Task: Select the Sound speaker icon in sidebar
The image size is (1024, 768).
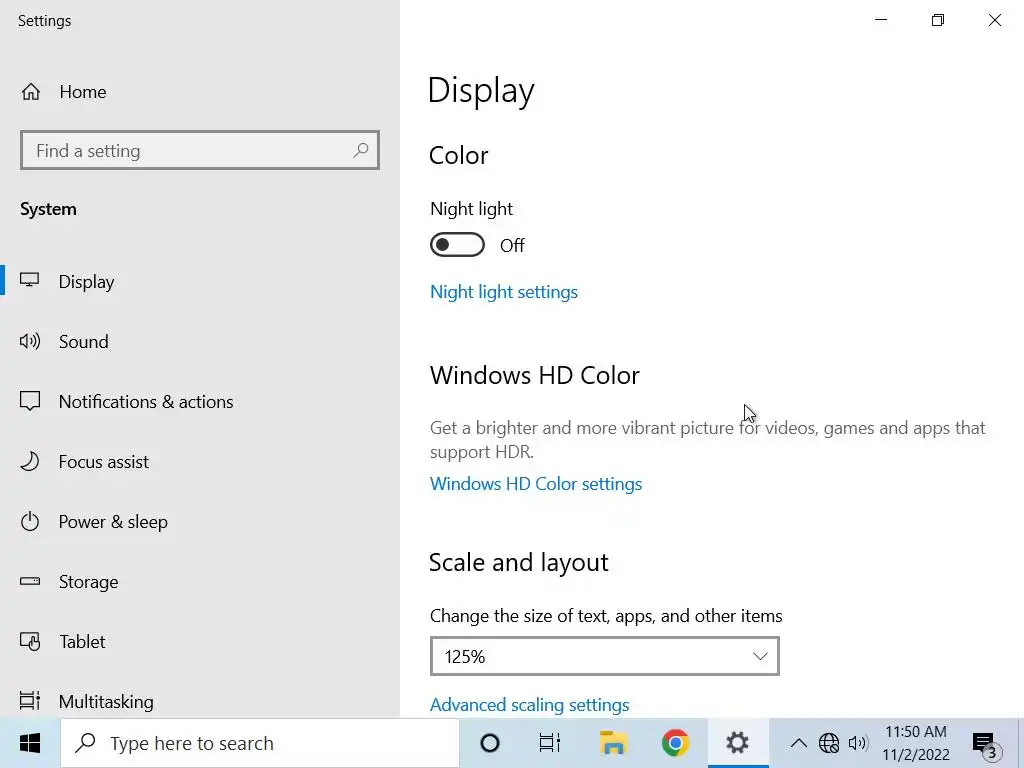Action: click(x=29, y=341)
